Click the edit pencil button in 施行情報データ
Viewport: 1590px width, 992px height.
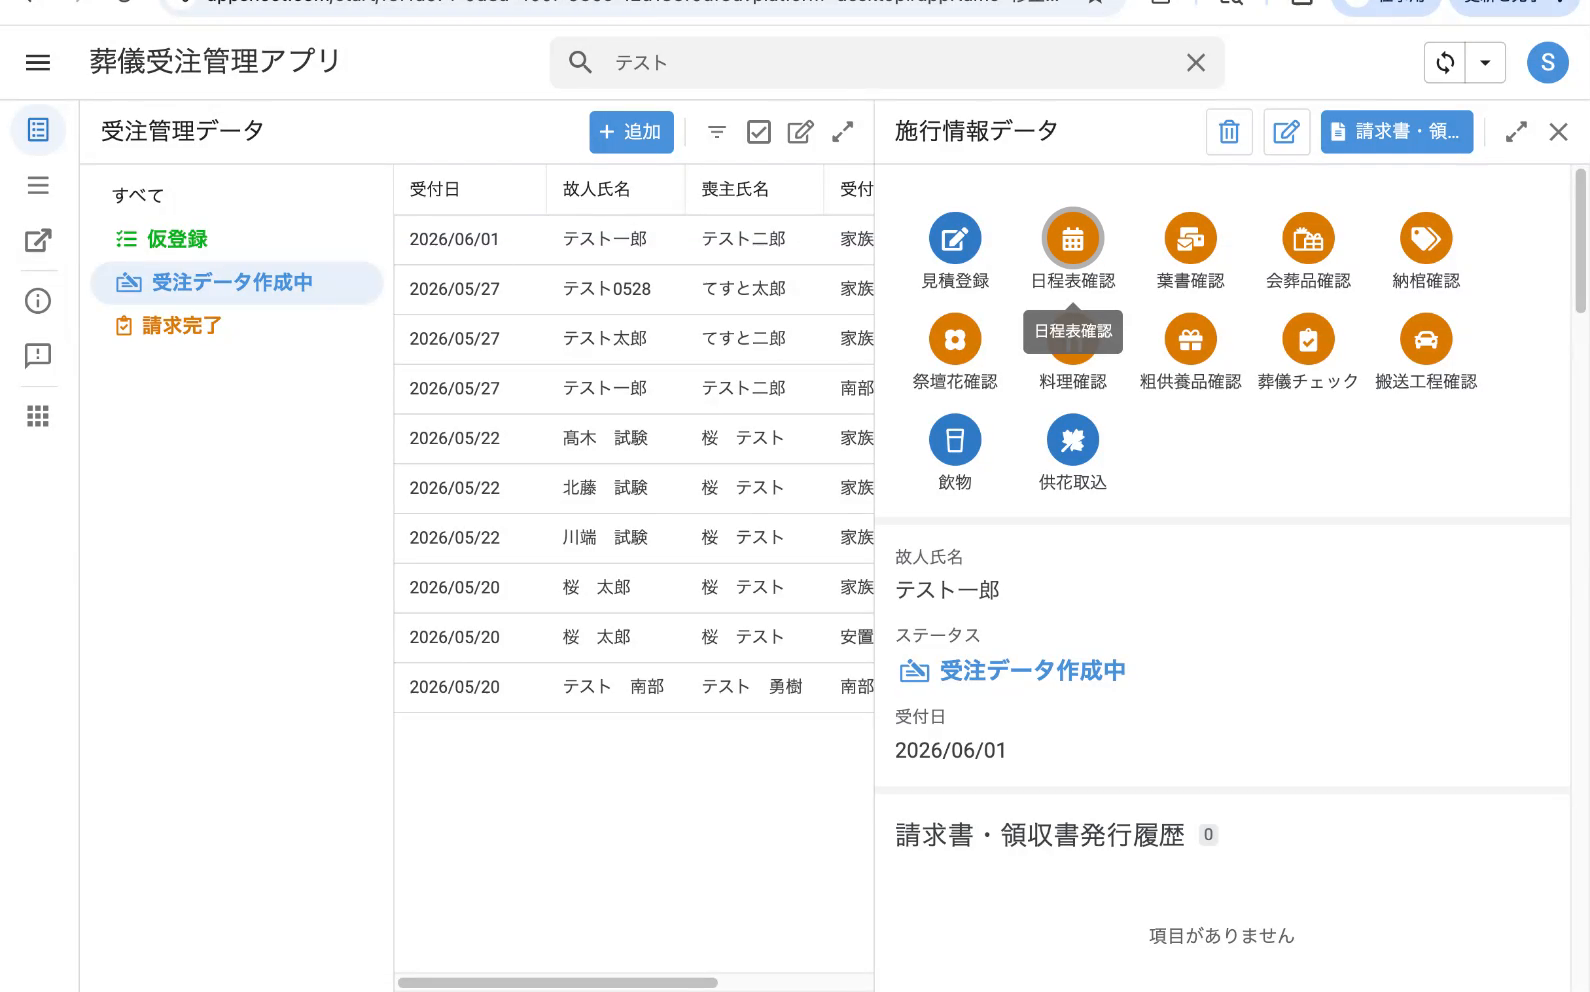(1287, 132)
